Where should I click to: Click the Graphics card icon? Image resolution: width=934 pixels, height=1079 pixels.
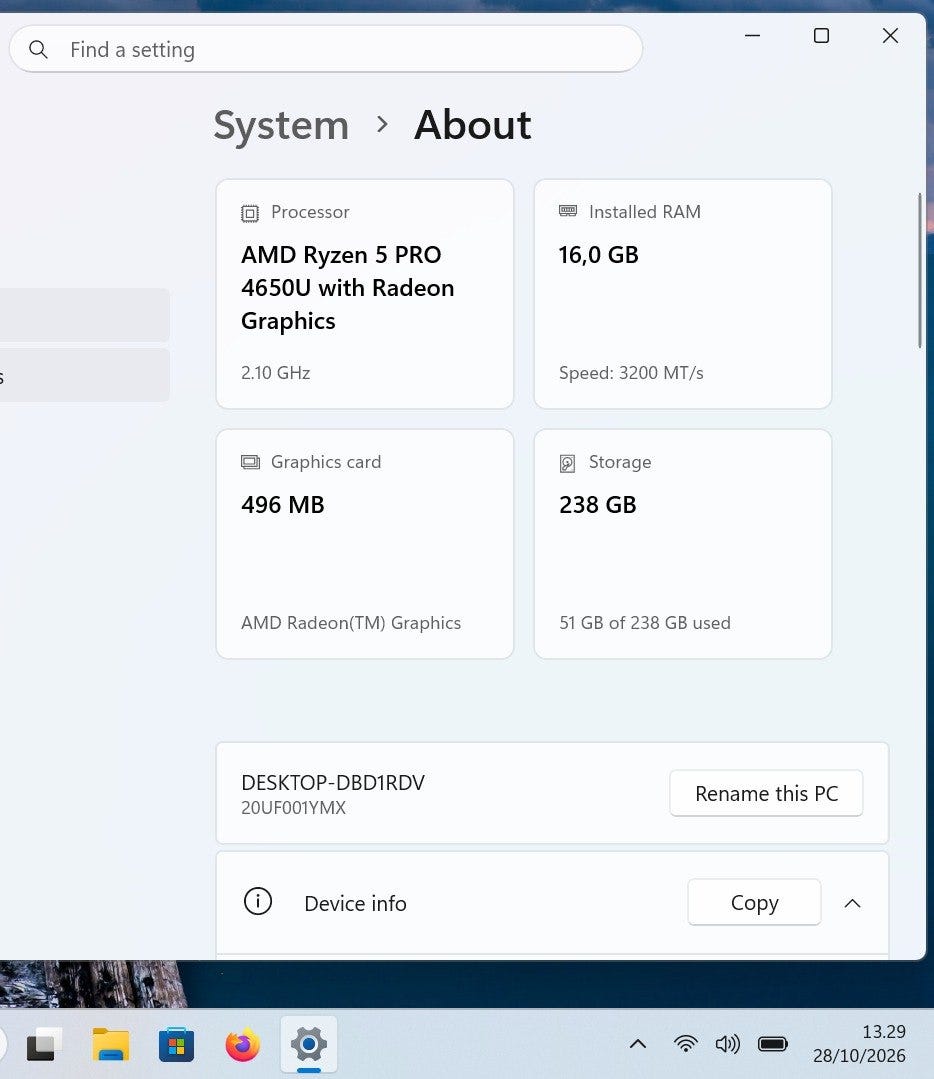click(251, 462)
